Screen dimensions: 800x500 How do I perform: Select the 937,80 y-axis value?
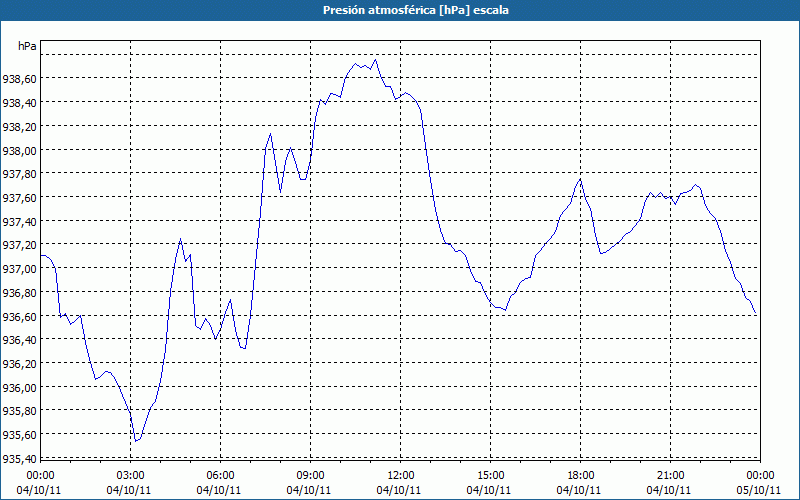coord(19,173)
